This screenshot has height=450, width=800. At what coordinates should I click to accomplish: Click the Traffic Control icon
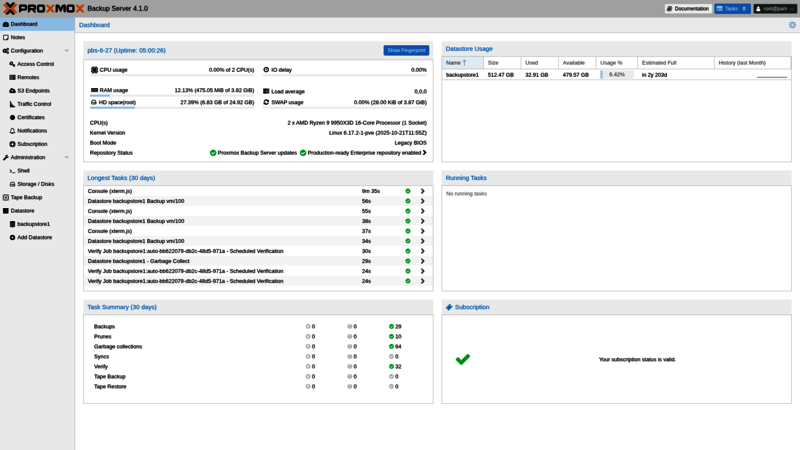point(12,104)
